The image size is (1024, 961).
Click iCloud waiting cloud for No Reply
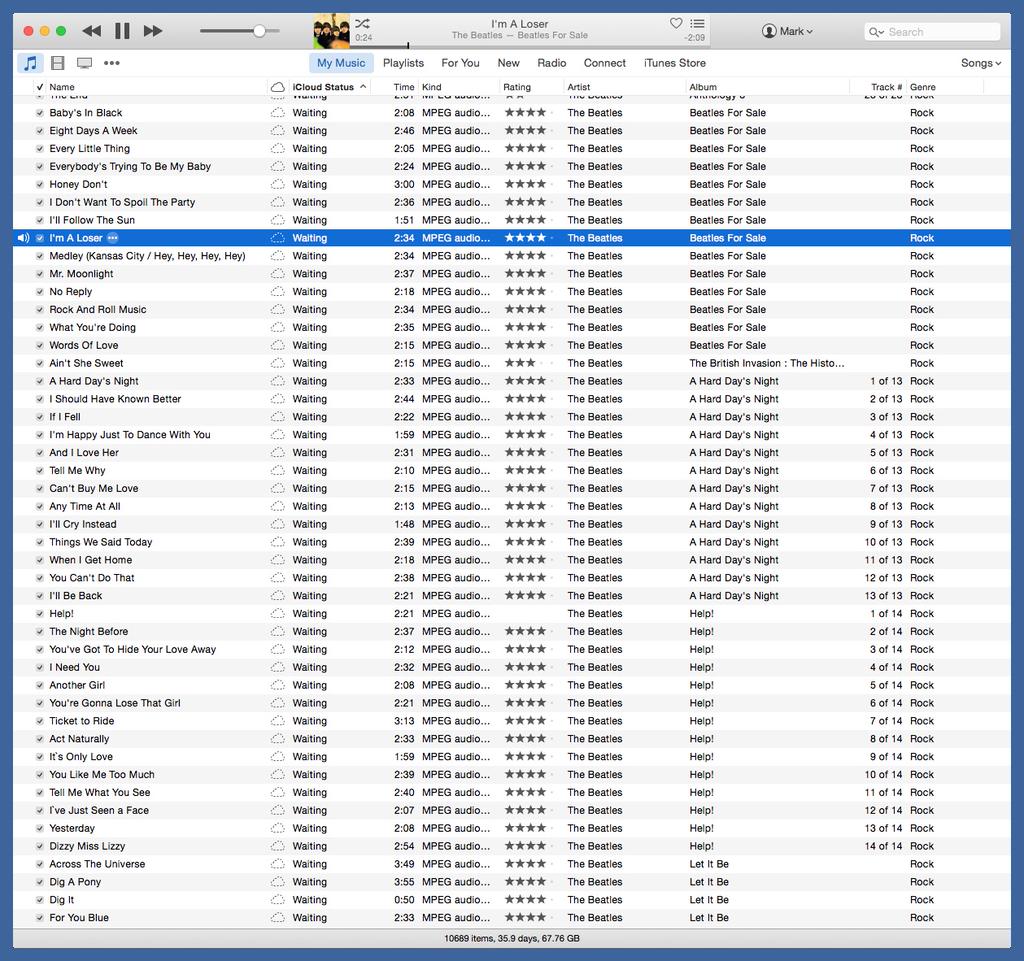pyautogui.click(x=278, y=292)
